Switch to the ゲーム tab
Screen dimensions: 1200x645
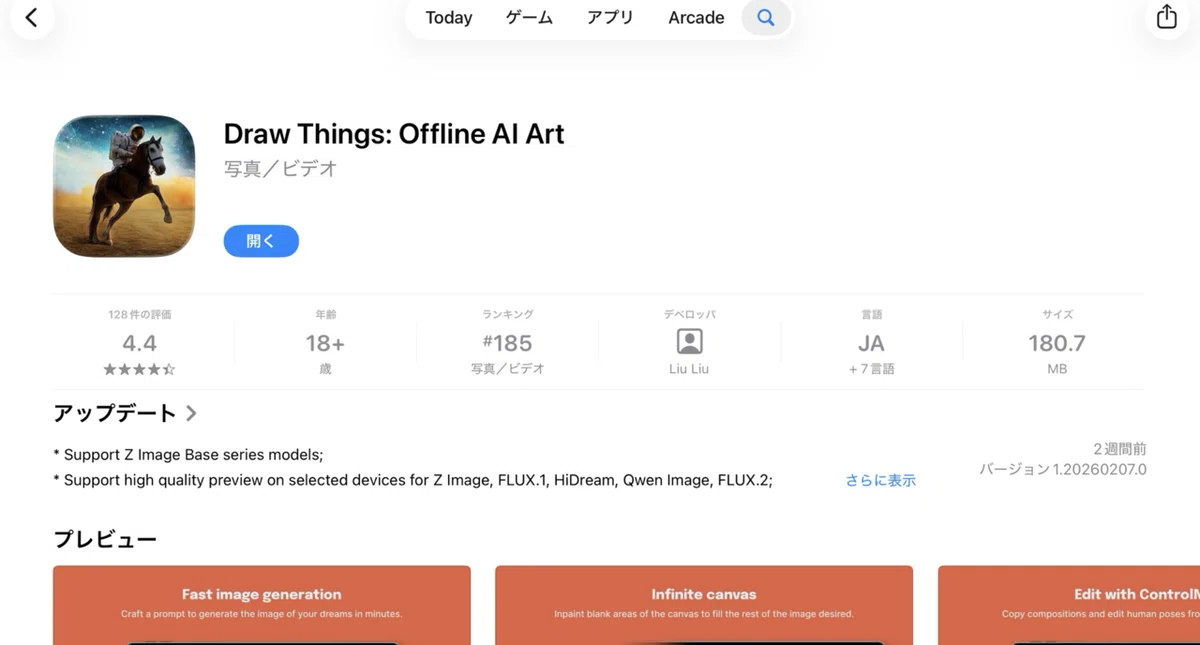click(x=529, y=18)
